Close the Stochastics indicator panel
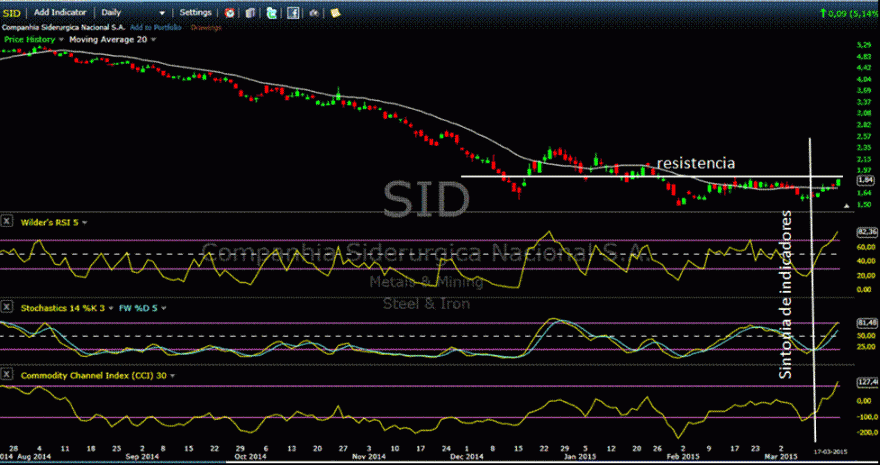The width and height of the screenshot is (880, 465). [x=6, y=307]
